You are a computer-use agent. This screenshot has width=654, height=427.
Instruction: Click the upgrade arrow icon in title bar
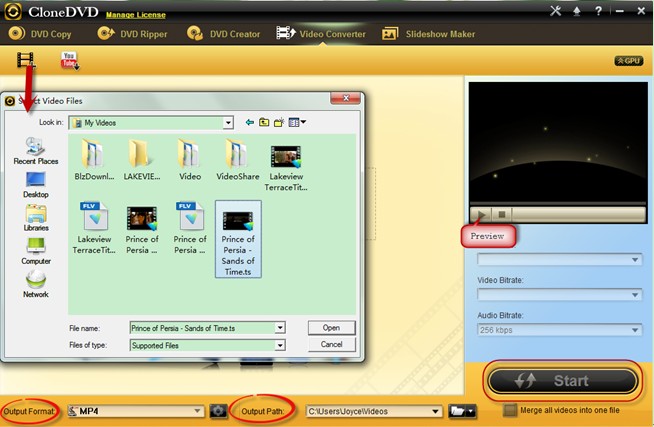(x=577, y=11)
